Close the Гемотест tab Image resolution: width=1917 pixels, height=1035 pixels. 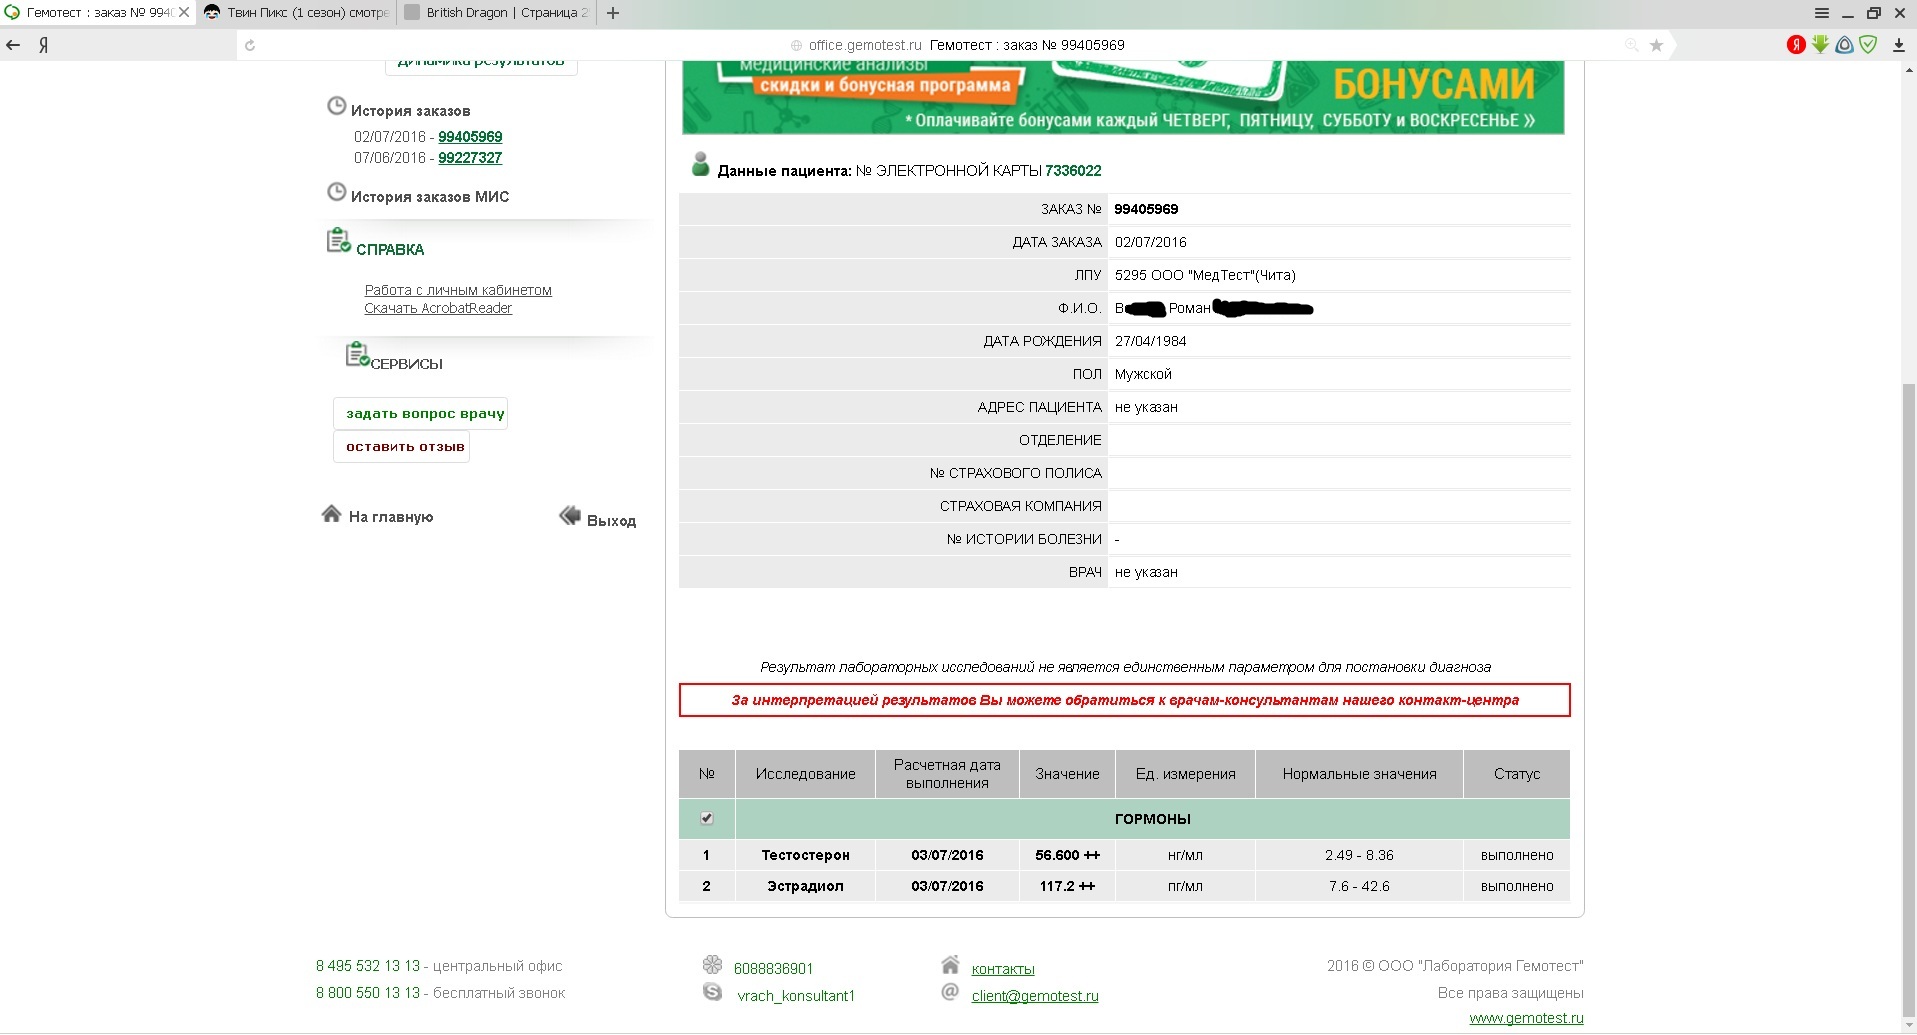[x=184, y=13]
